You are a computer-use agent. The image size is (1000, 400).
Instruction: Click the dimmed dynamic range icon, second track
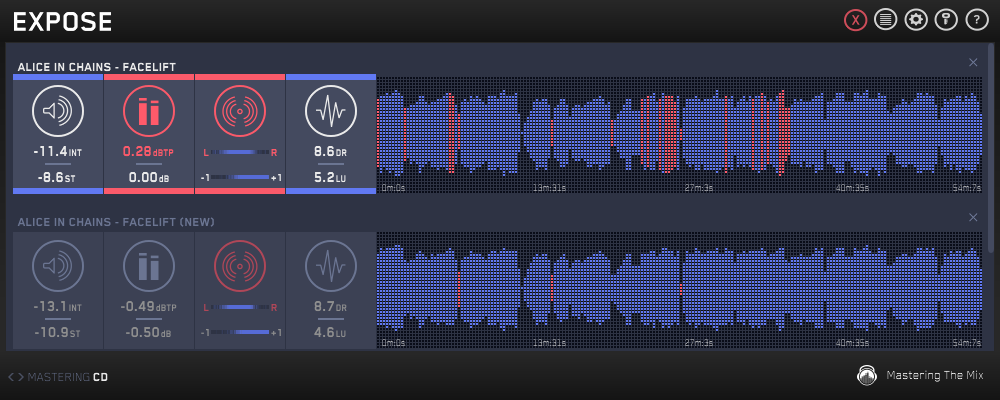[x=331, y=266]
